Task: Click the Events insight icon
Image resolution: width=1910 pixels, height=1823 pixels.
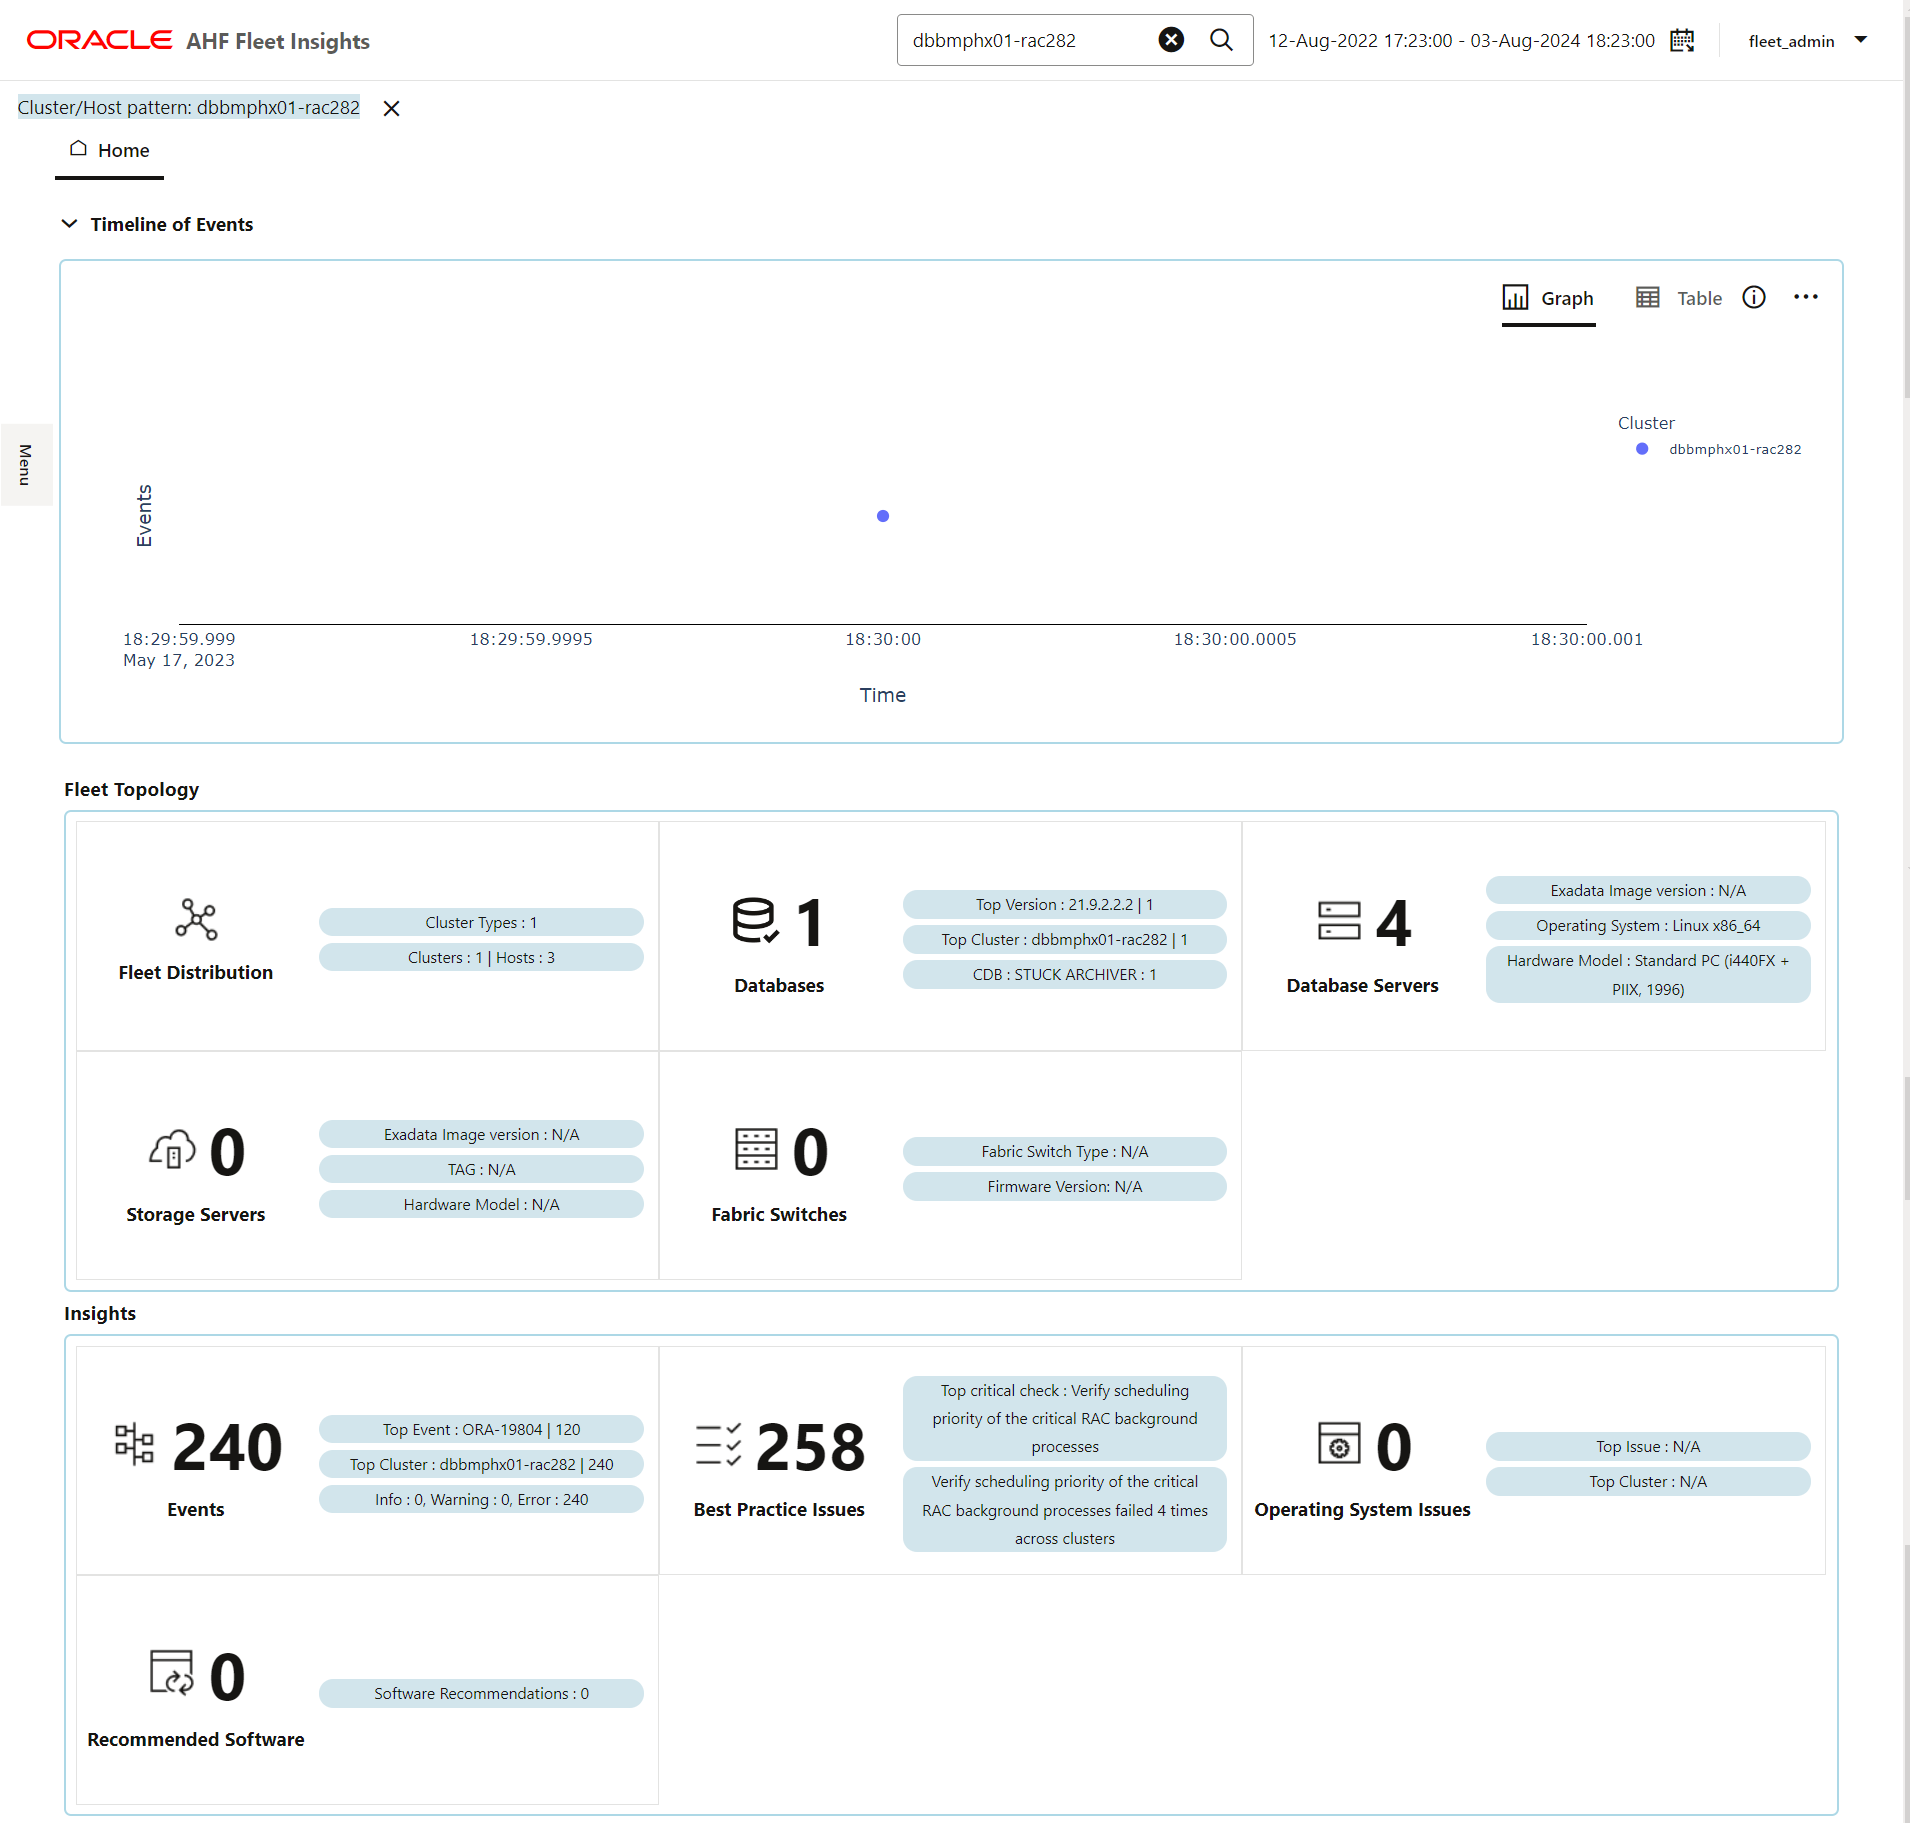Action: click(134, 1444)
